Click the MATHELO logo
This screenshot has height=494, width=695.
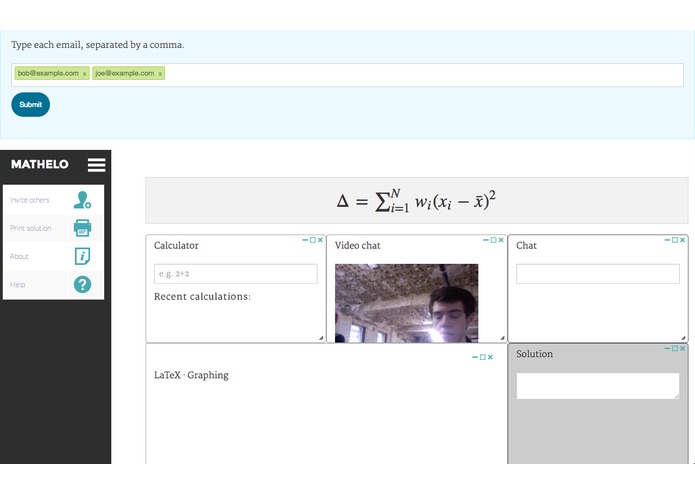click(x=39, y=164)
